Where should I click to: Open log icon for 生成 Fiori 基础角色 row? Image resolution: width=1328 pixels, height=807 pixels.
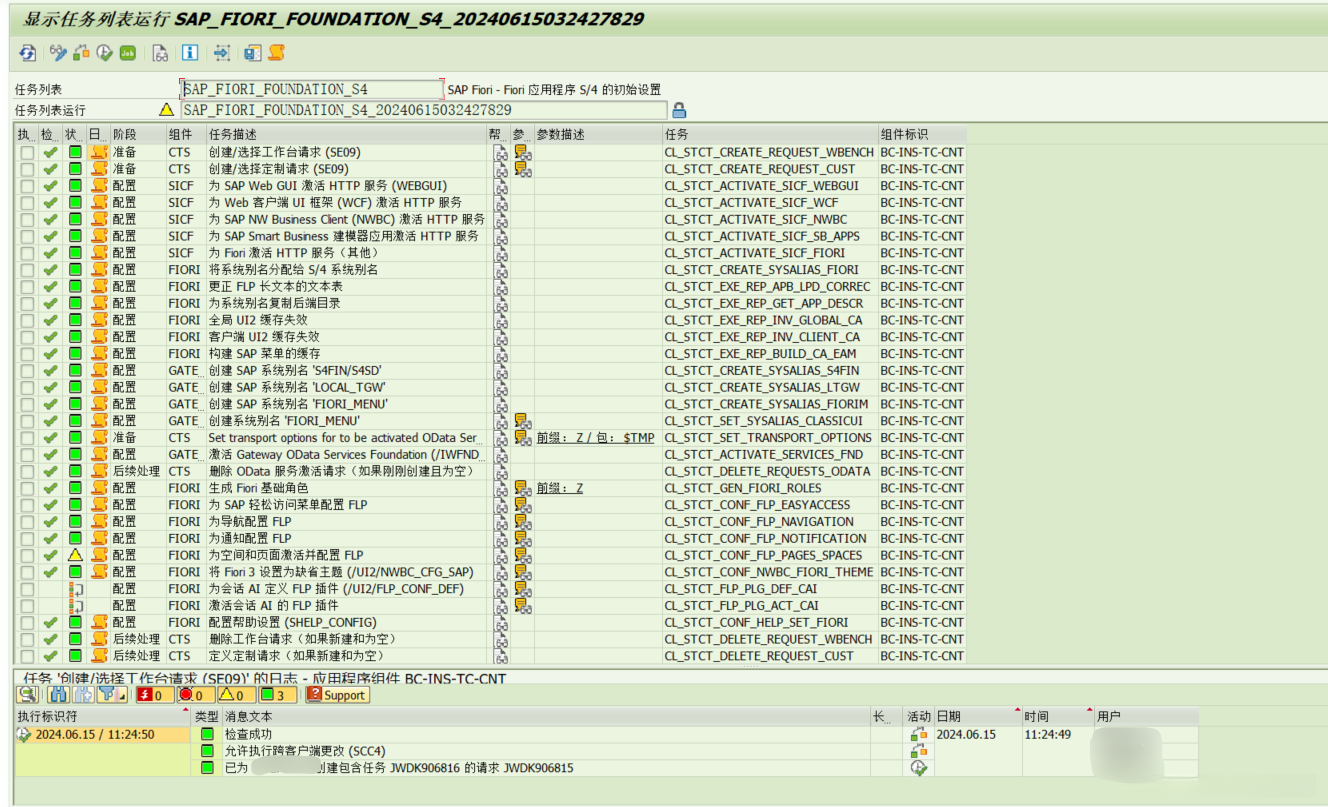click(98, 488)
